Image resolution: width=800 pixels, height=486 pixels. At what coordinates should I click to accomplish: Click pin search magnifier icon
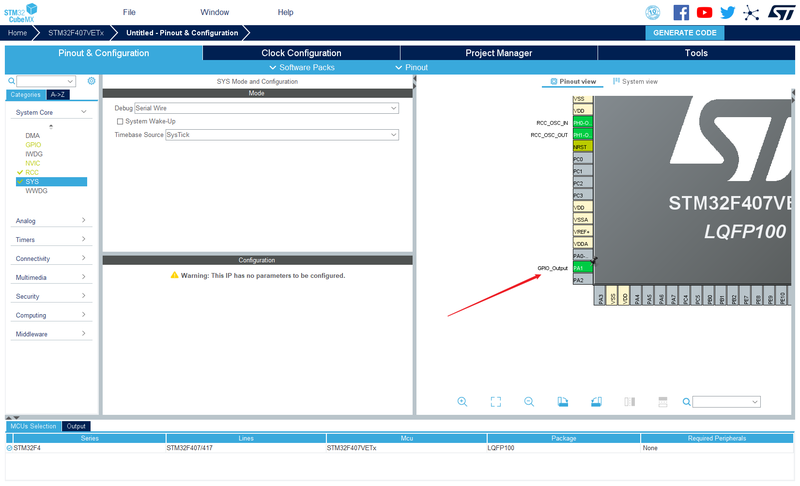(x=687, y=402)
